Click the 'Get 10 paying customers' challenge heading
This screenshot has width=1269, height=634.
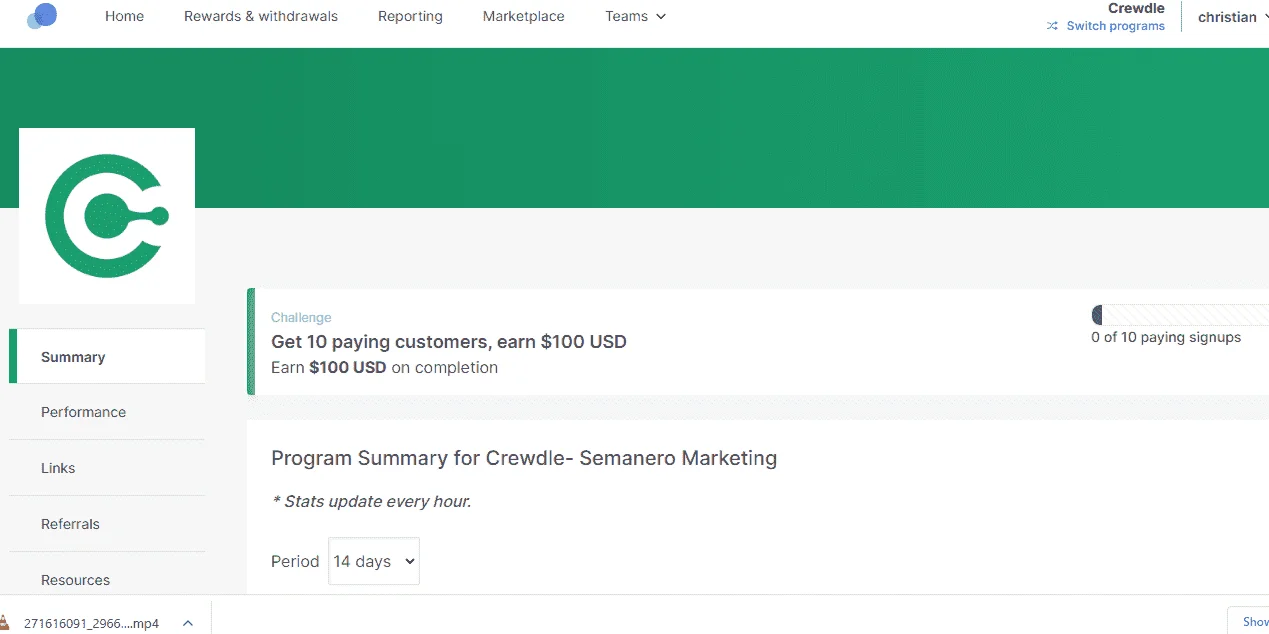click(x=449, y=342)
